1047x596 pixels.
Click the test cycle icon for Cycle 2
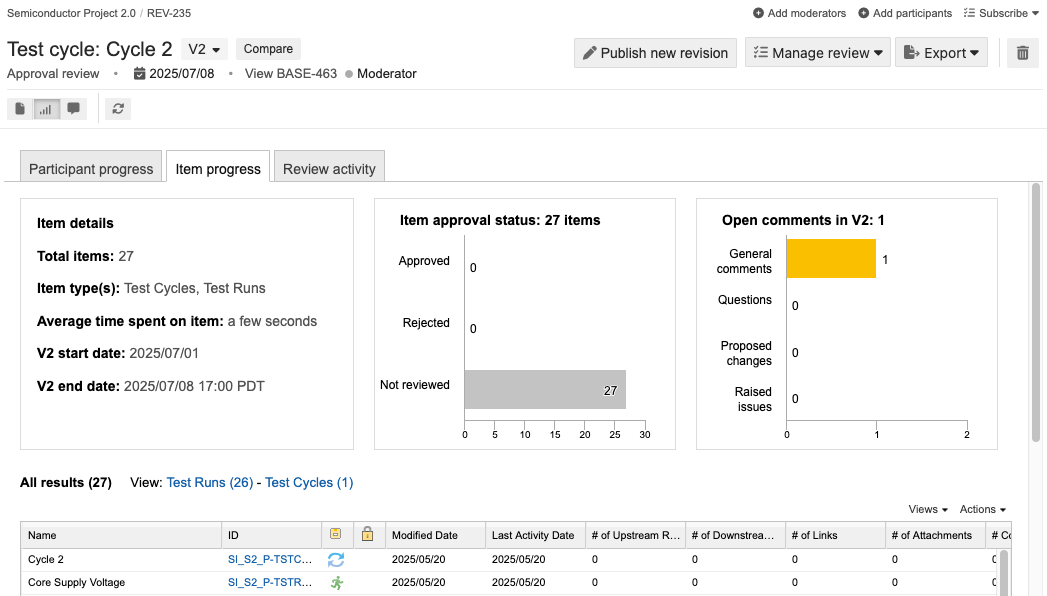[336, 560]
